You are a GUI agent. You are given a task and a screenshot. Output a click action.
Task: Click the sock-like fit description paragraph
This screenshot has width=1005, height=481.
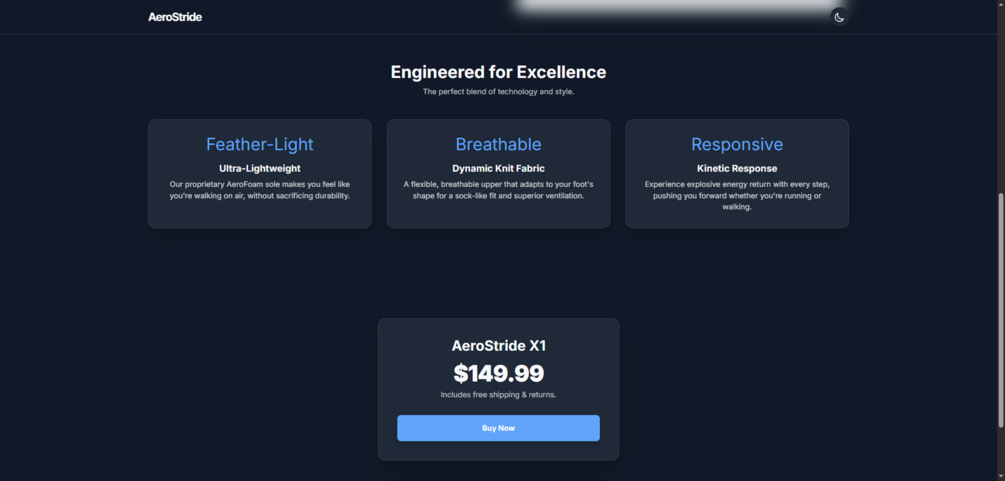[x=498, y=190]
